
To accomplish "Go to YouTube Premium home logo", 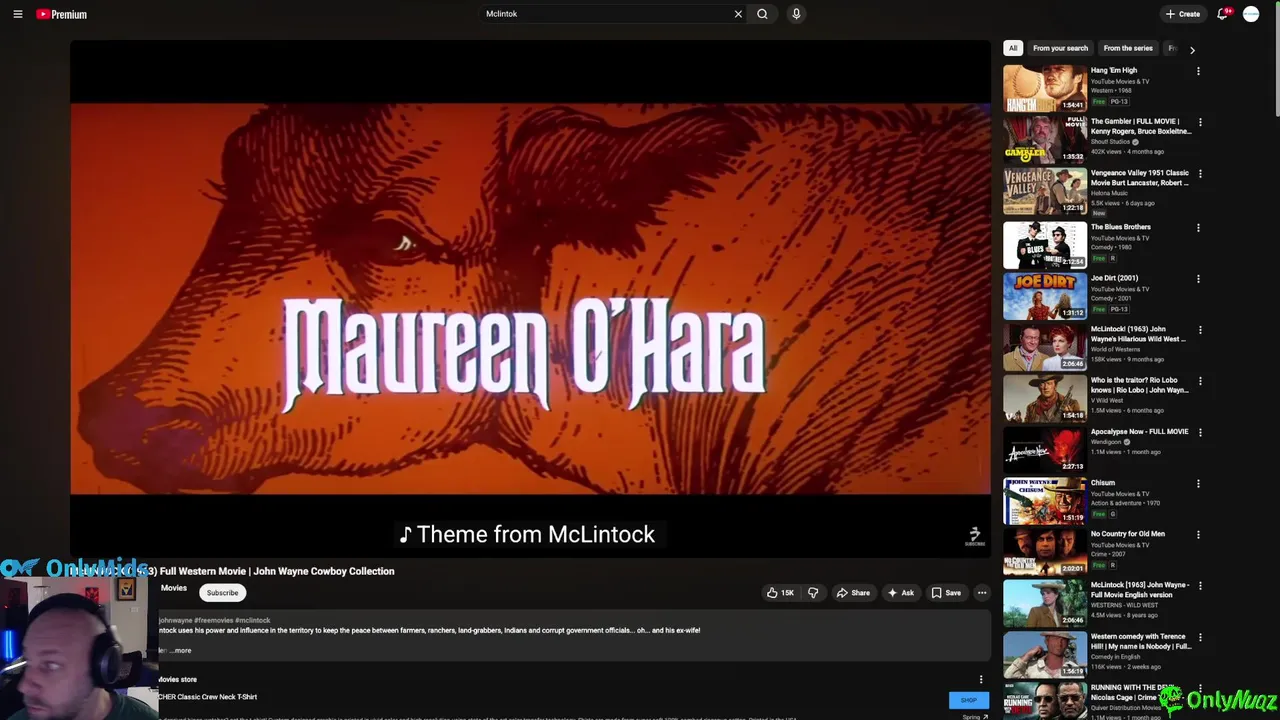I will tap(62, 14).
